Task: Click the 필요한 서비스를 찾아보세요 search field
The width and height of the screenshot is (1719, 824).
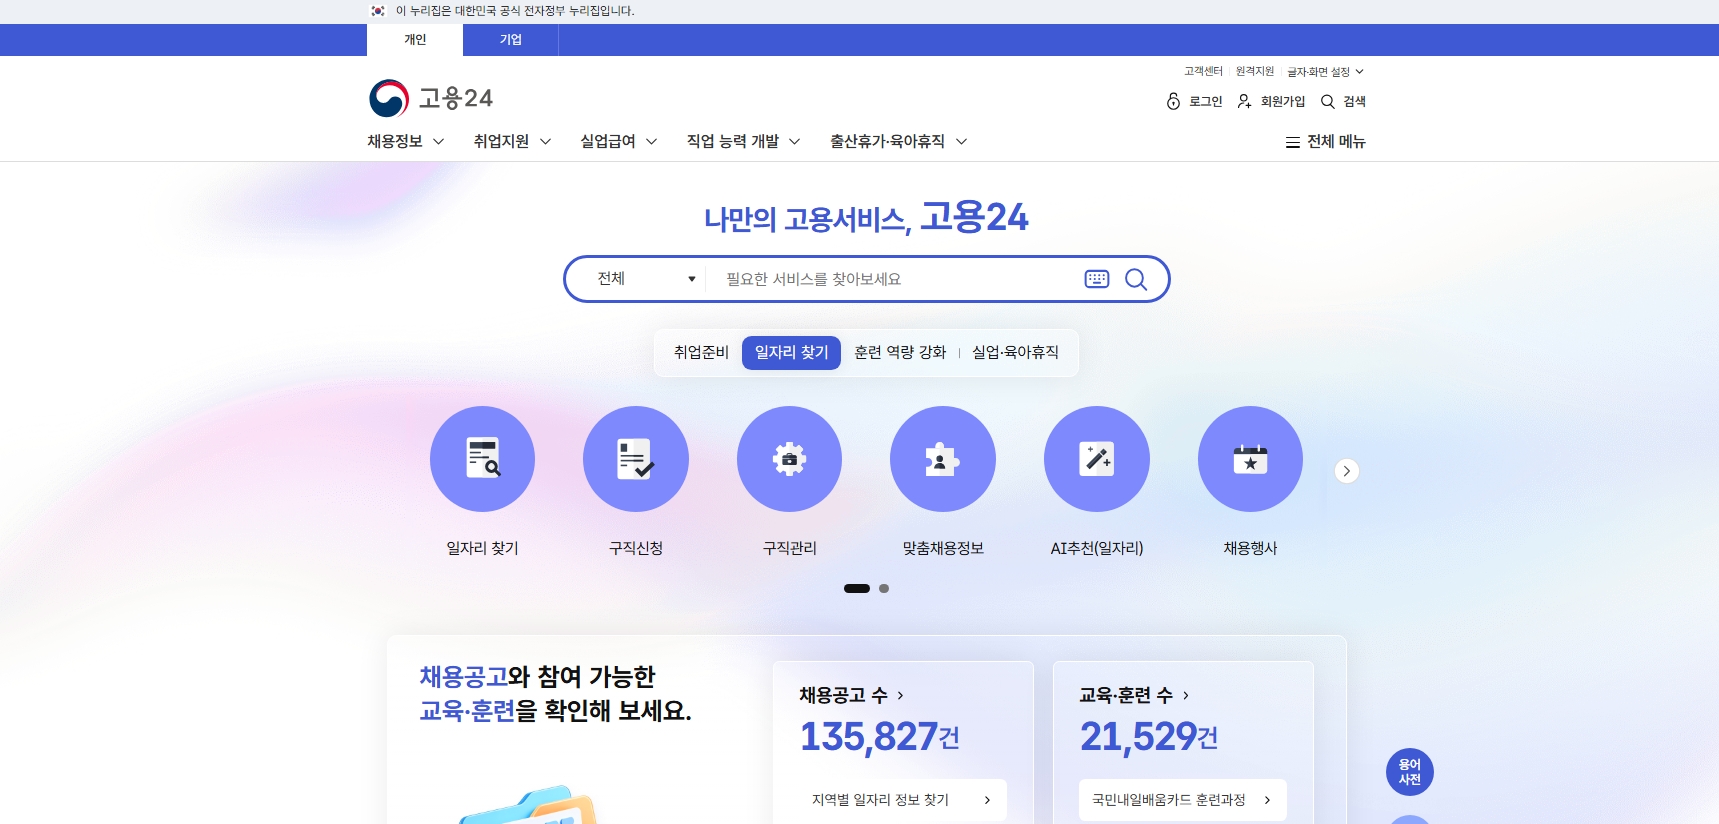Action: click(890, 279)
